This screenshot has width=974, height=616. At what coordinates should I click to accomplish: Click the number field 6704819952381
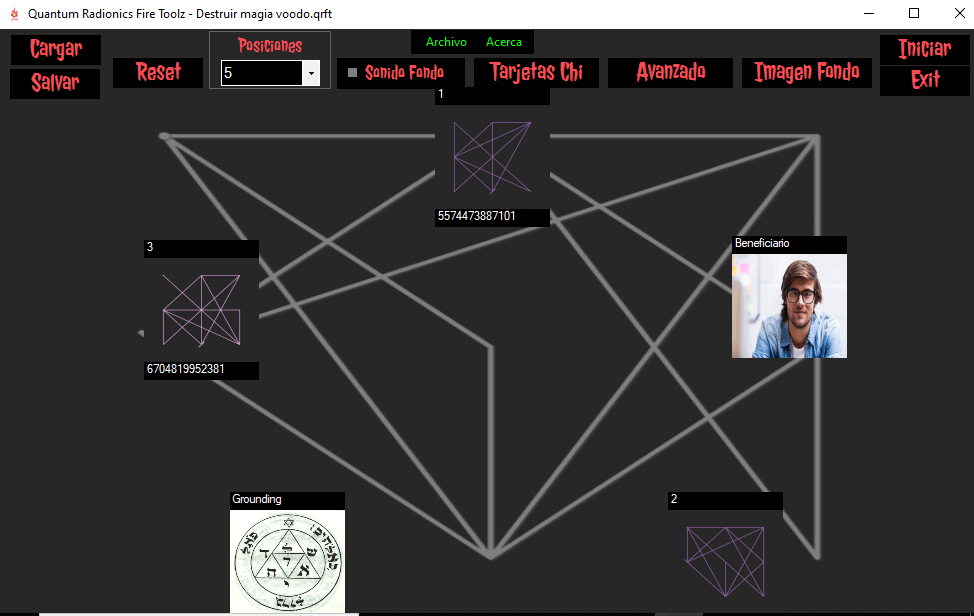point(201,370)
